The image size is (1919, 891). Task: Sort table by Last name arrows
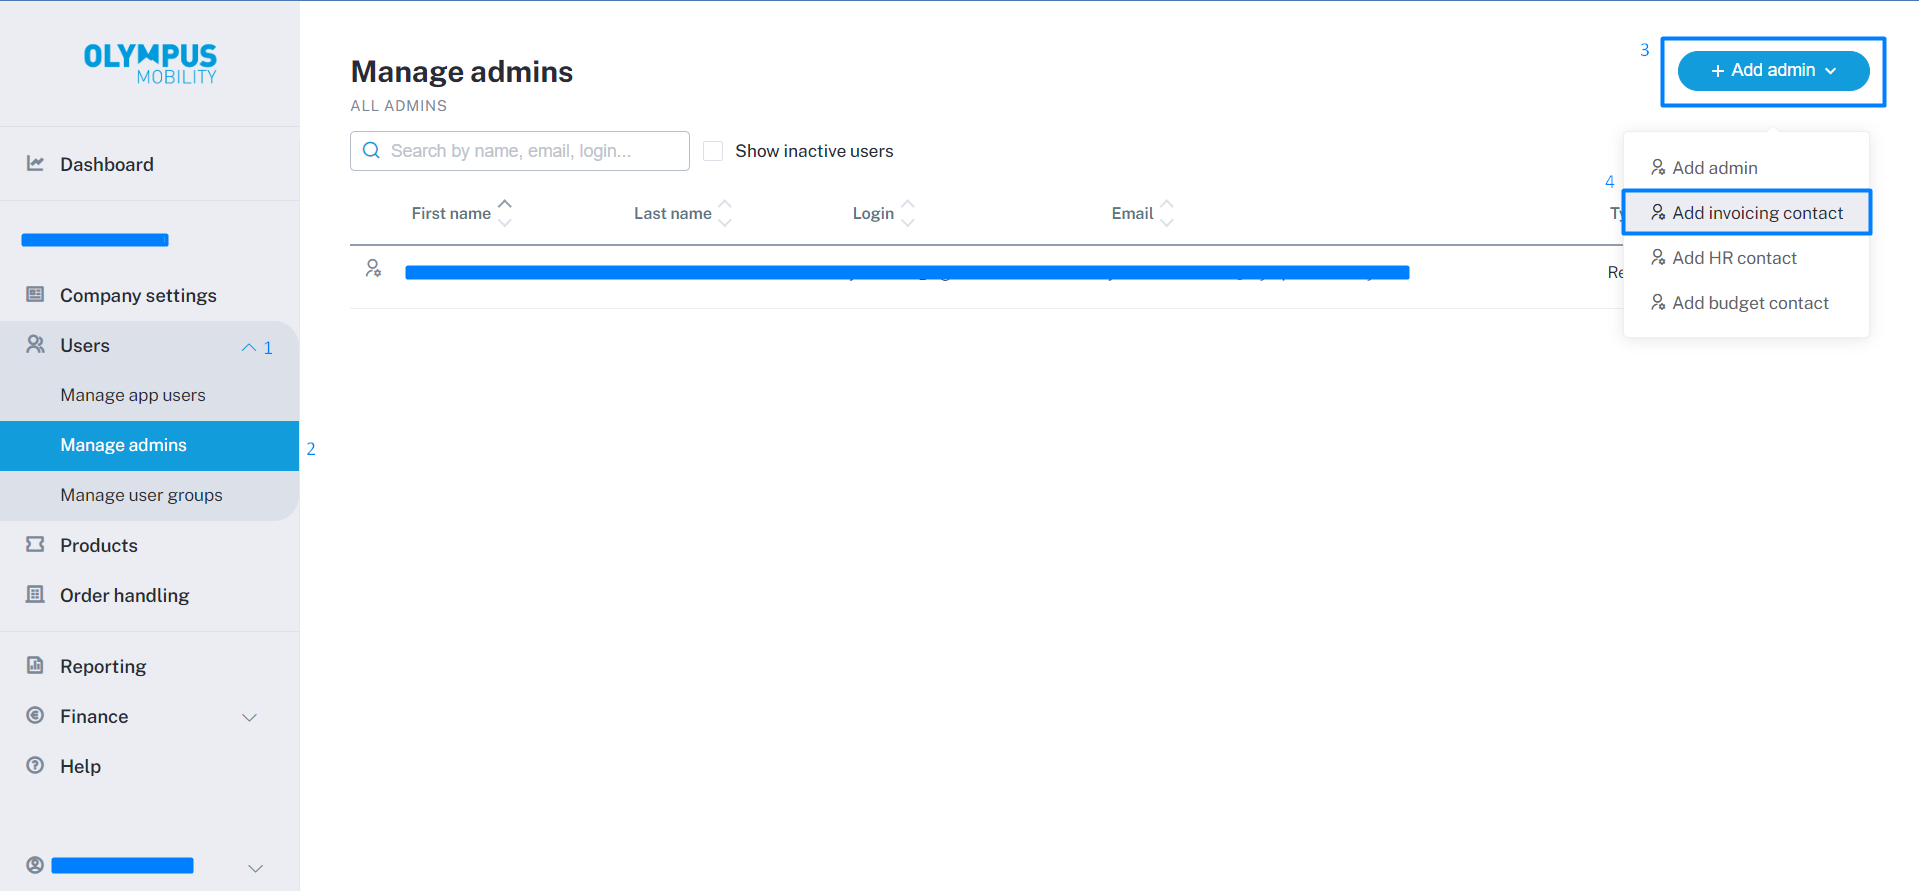725,213
